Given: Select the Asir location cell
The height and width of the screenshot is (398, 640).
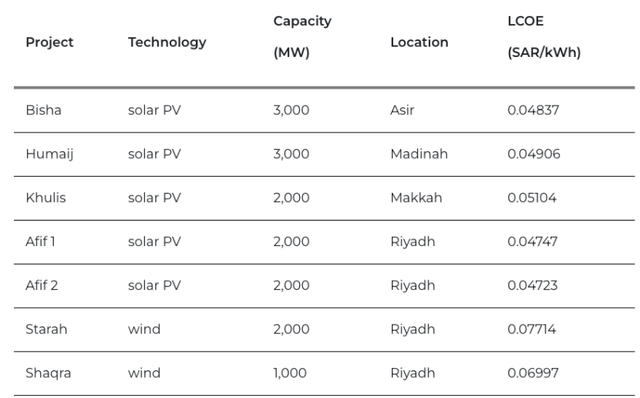Looking at the screenshot, I should coord(402,110).
